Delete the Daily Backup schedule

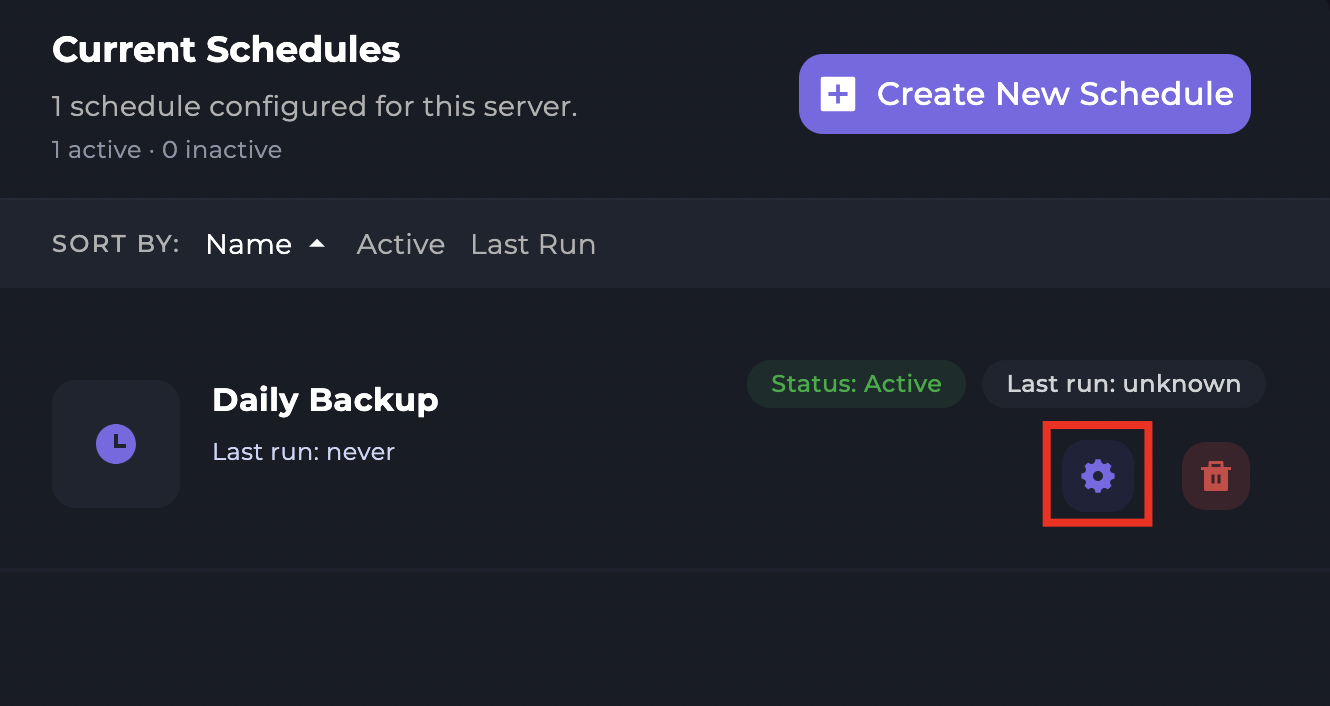[1215, 476]
